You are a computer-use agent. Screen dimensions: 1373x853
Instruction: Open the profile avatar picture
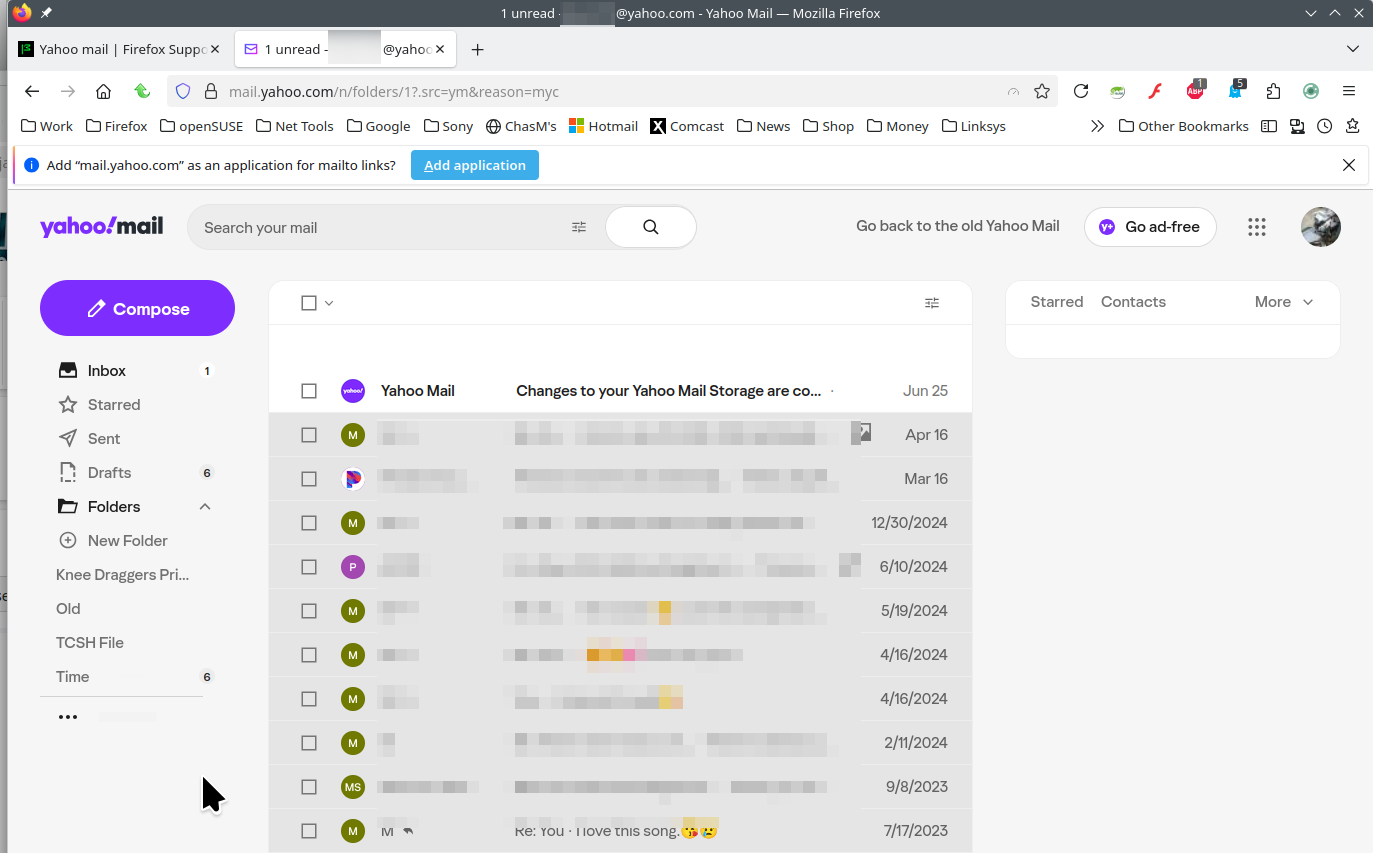[1321, 227]
